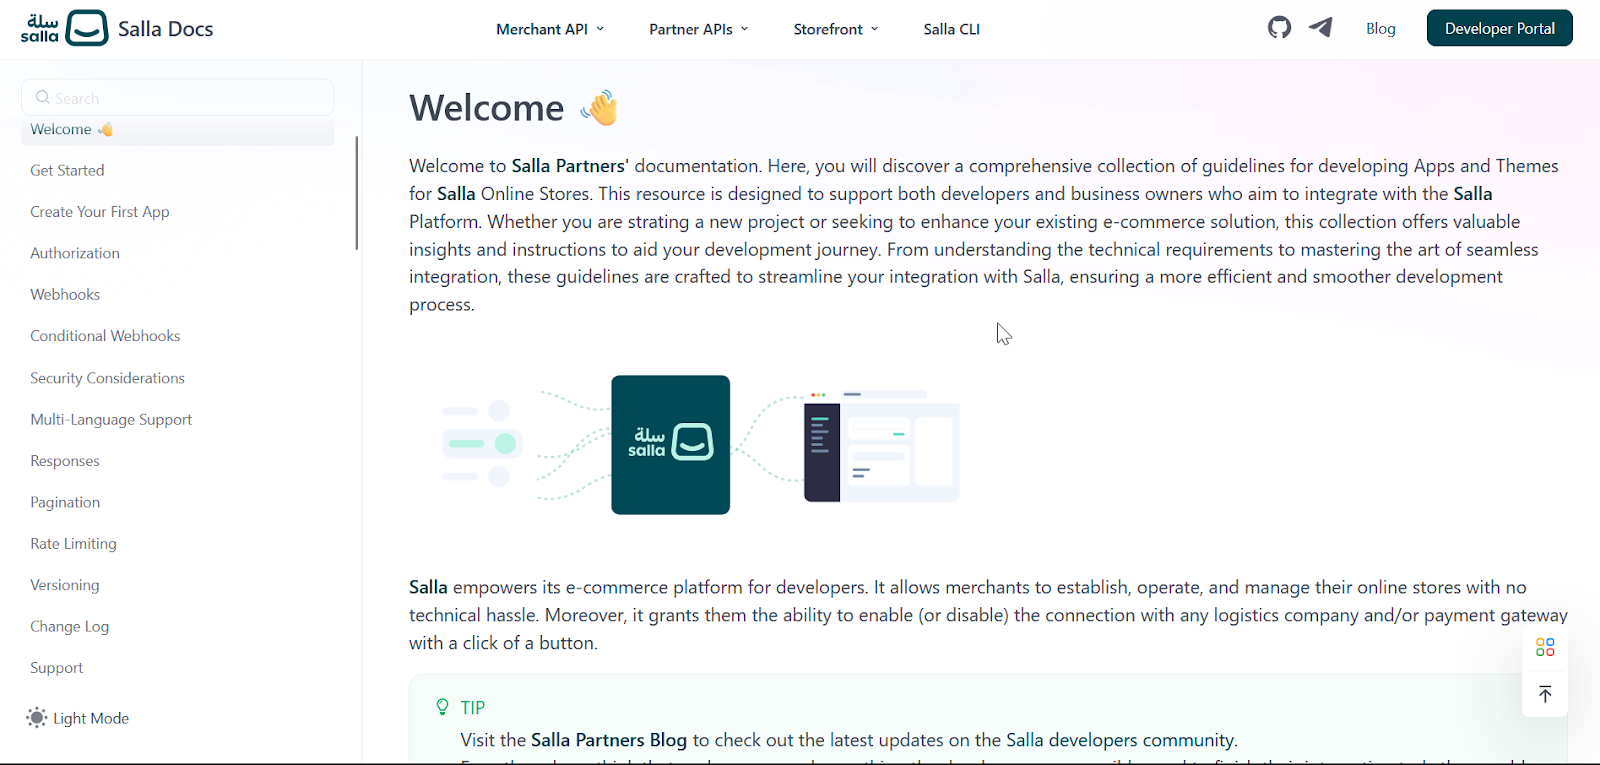Click the Light Mode sun icon
Viewport: 1600px width, 765px height.
tap(37, 718)
